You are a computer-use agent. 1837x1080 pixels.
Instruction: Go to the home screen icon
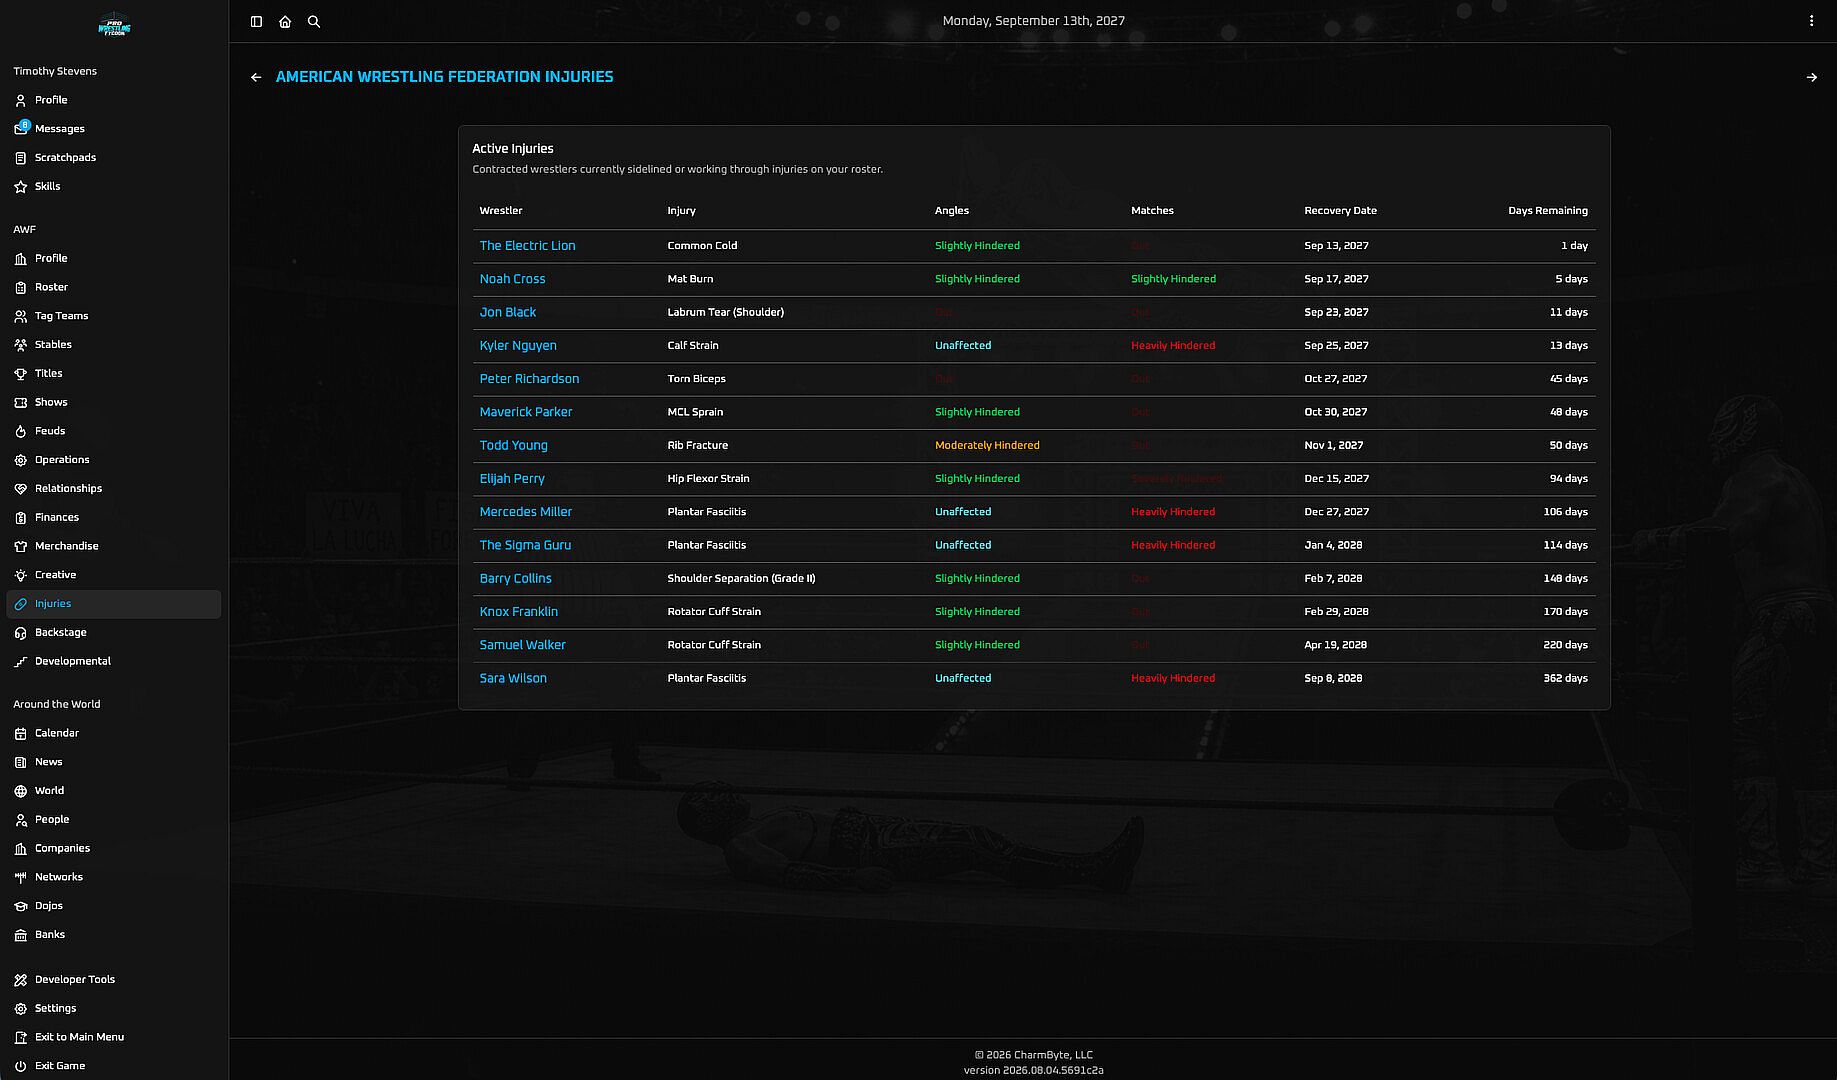tap(285, 21)
